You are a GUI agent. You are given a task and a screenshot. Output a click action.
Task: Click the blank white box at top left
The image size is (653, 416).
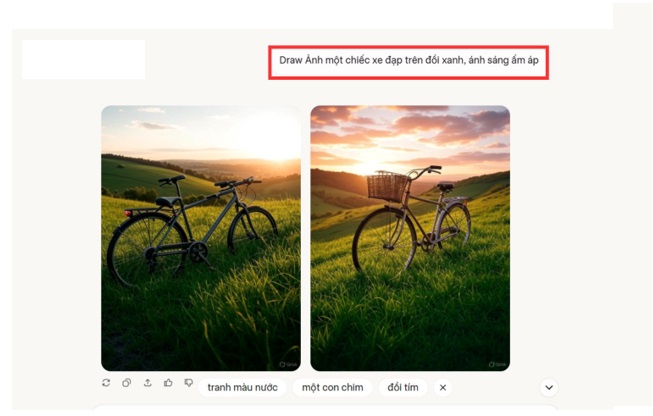[x=83, y=60]
